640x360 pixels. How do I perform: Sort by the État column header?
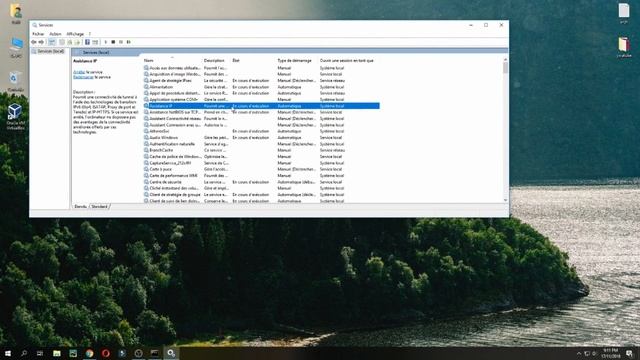coord(236,60)
